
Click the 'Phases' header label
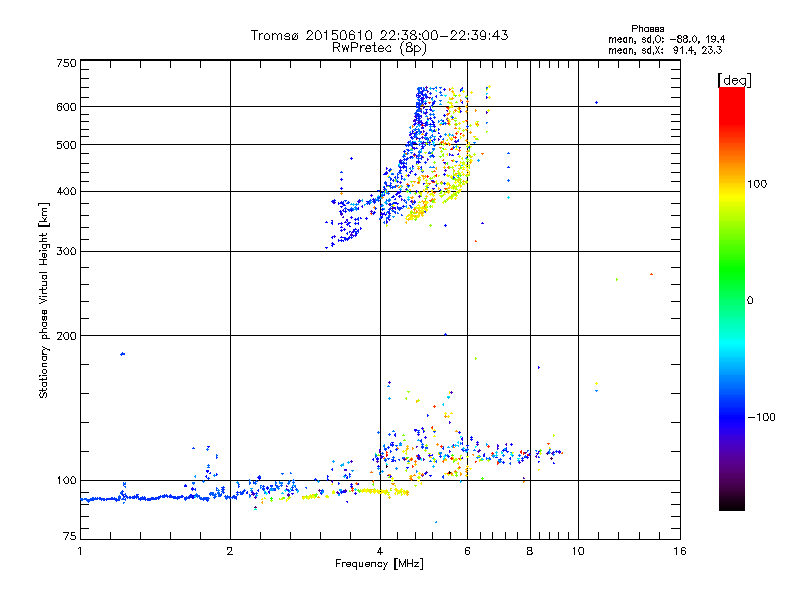[x=647, y=29]
